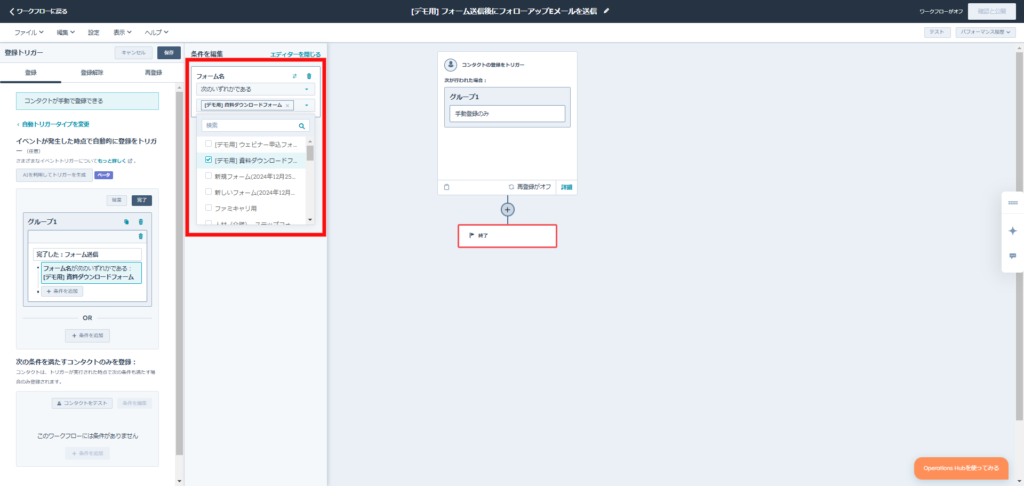
Task: Open the 編集 menu in the menu bar
Action: click(x=65, y=32)
